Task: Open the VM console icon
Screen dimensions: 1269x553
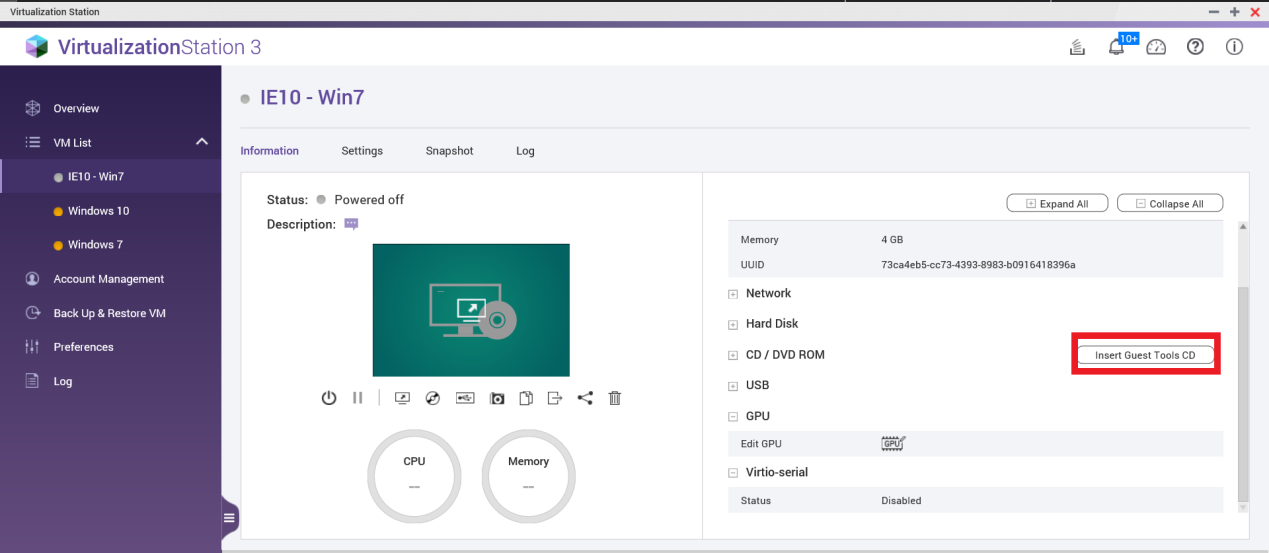Action: [402, 398]
